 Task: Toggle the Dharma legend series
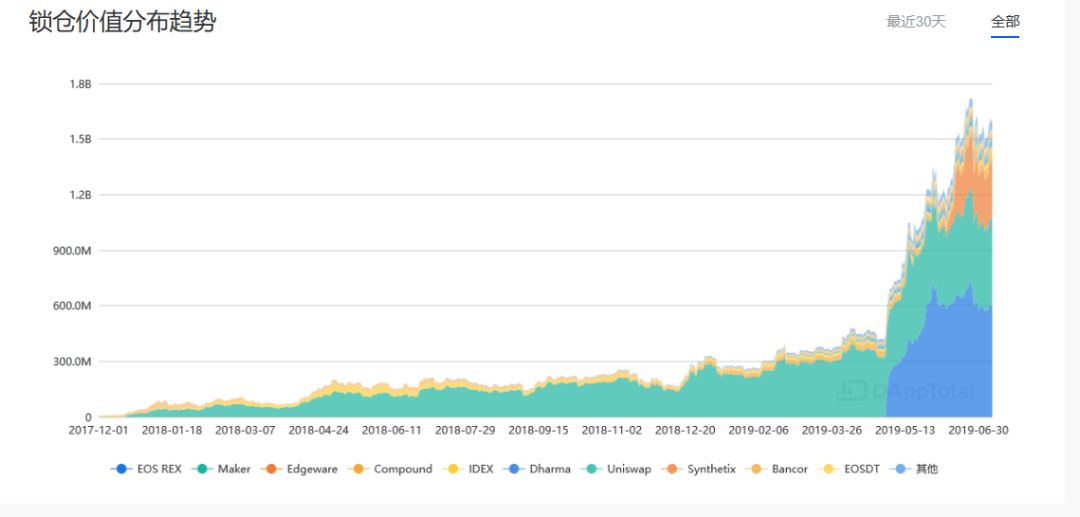coord(537,469)
